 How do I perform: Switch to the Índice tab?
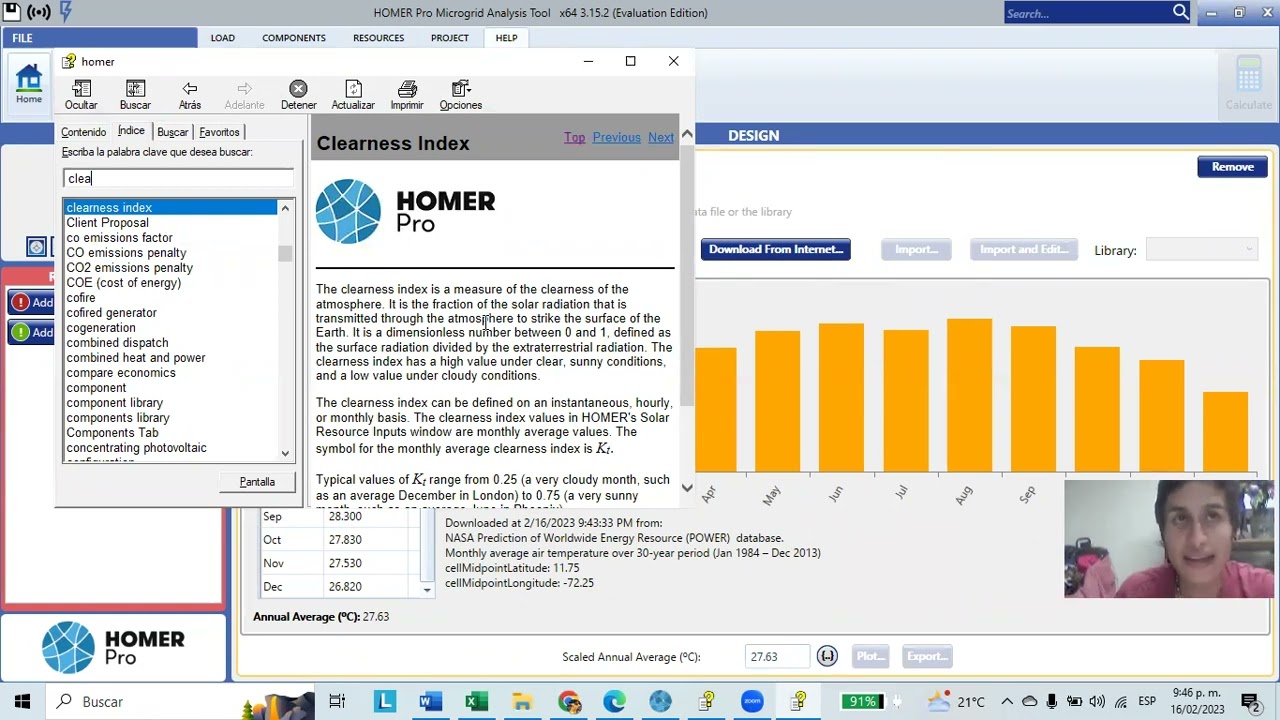coord(131,131)
